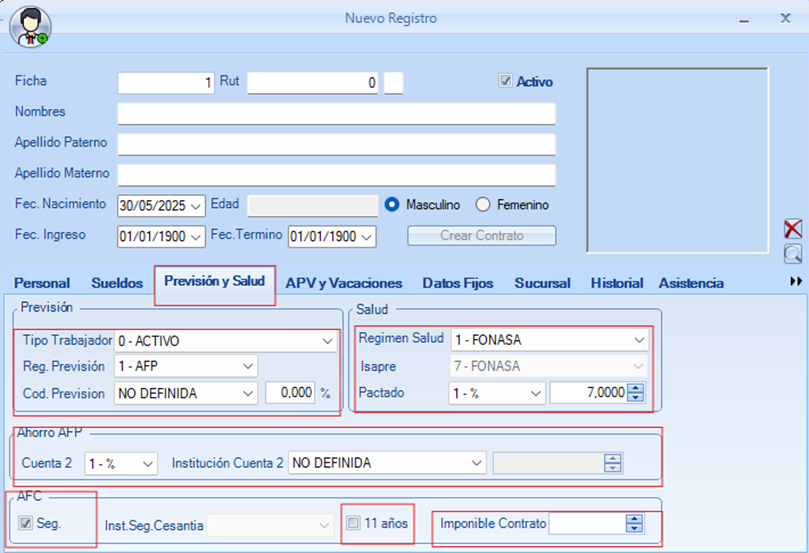Click the red X delete photo icon

click(793, 229)
